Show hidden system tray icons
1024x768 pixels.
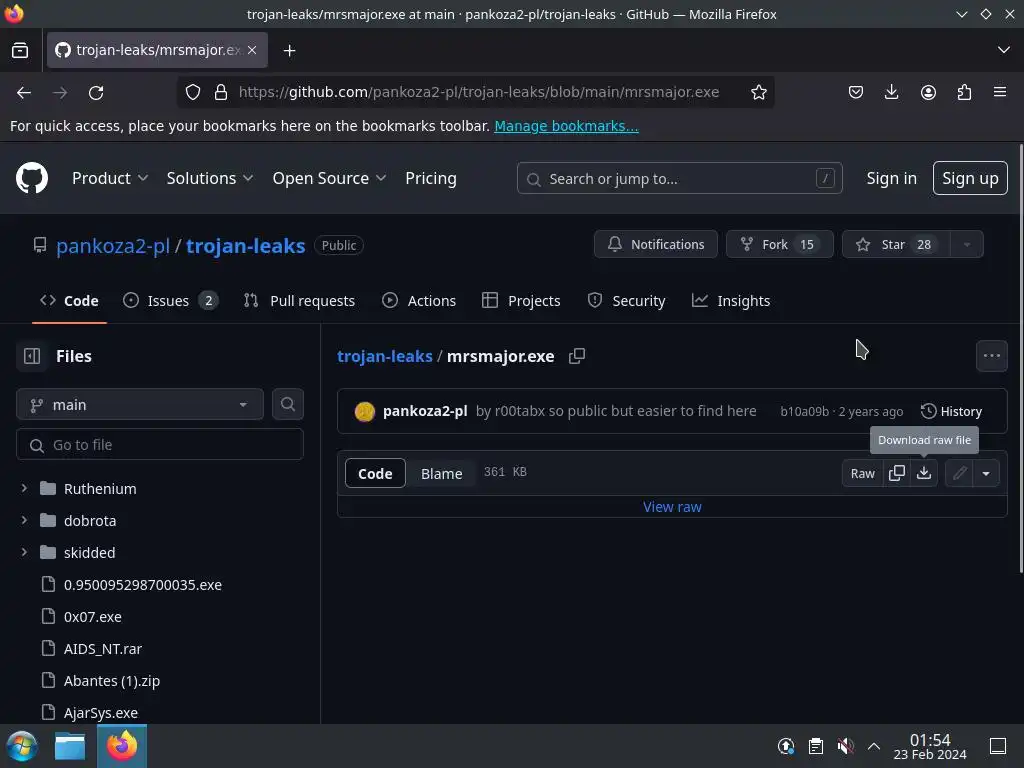coord(874,746)
